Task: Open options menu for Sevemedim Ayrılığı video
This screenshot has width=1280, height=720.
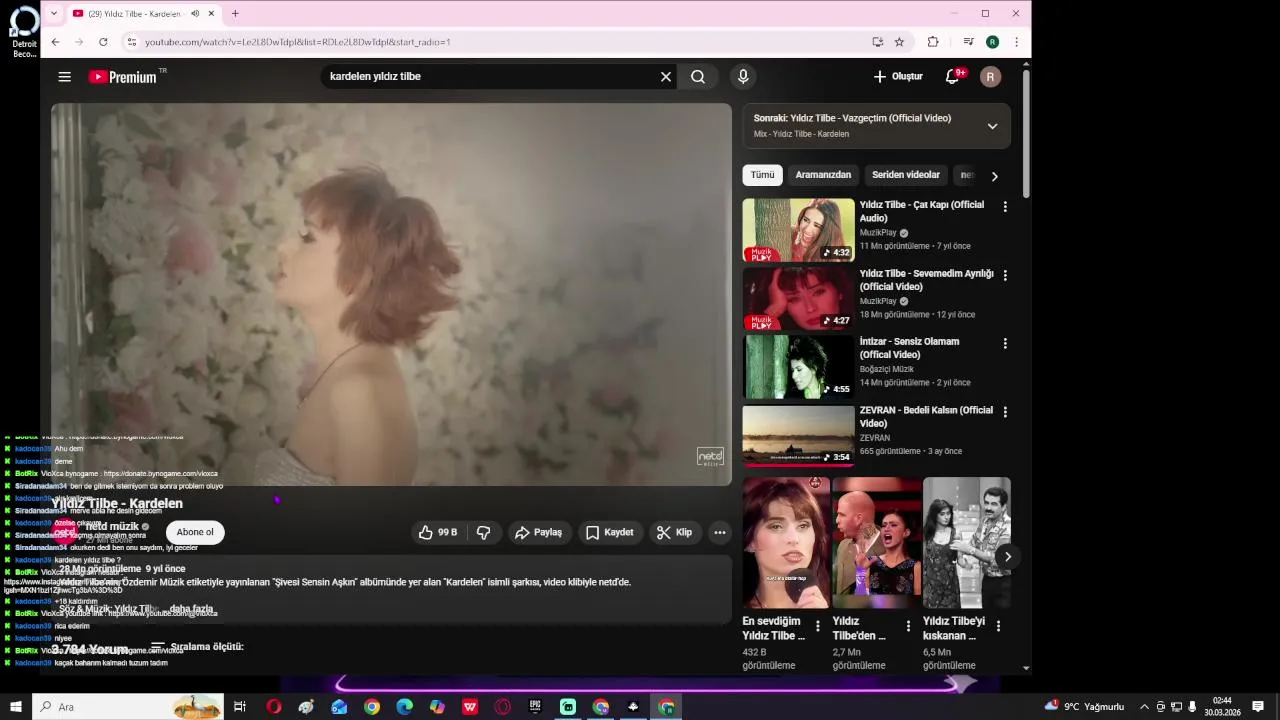Action: (x=1005, y=275)
